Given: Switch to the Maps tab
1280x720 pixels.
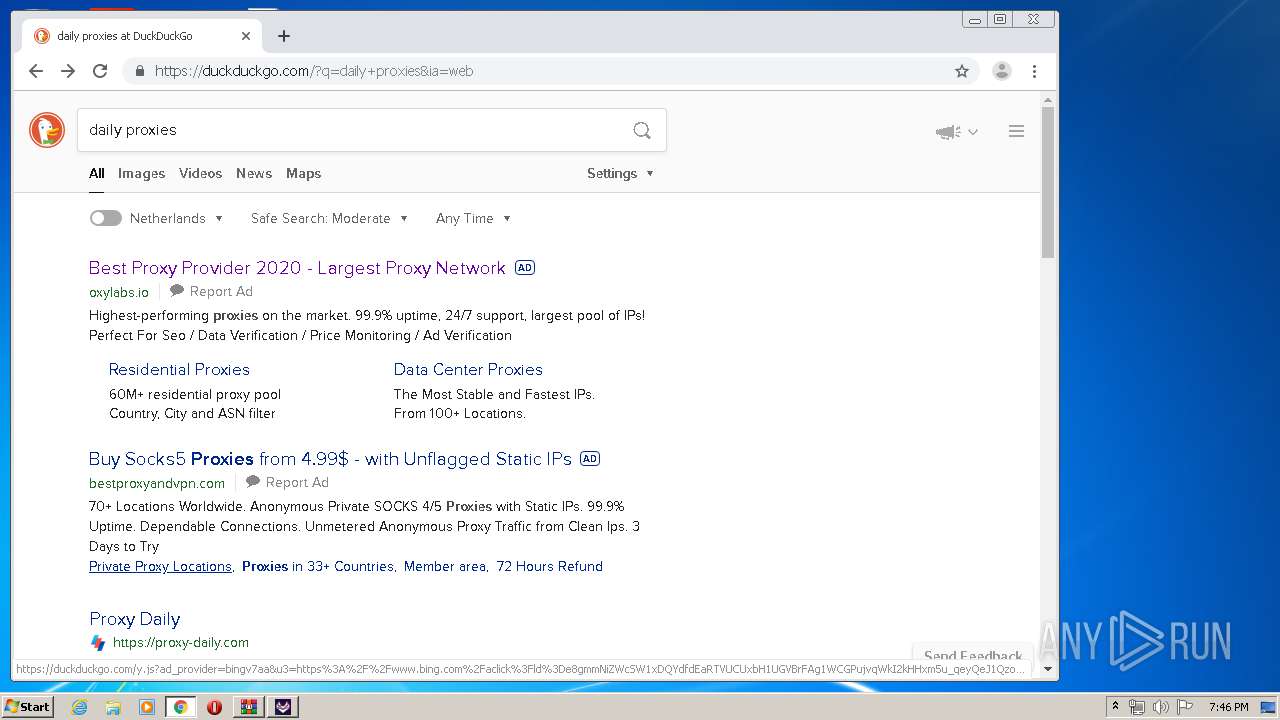Looking at the screenshot, I should [303, 173].
